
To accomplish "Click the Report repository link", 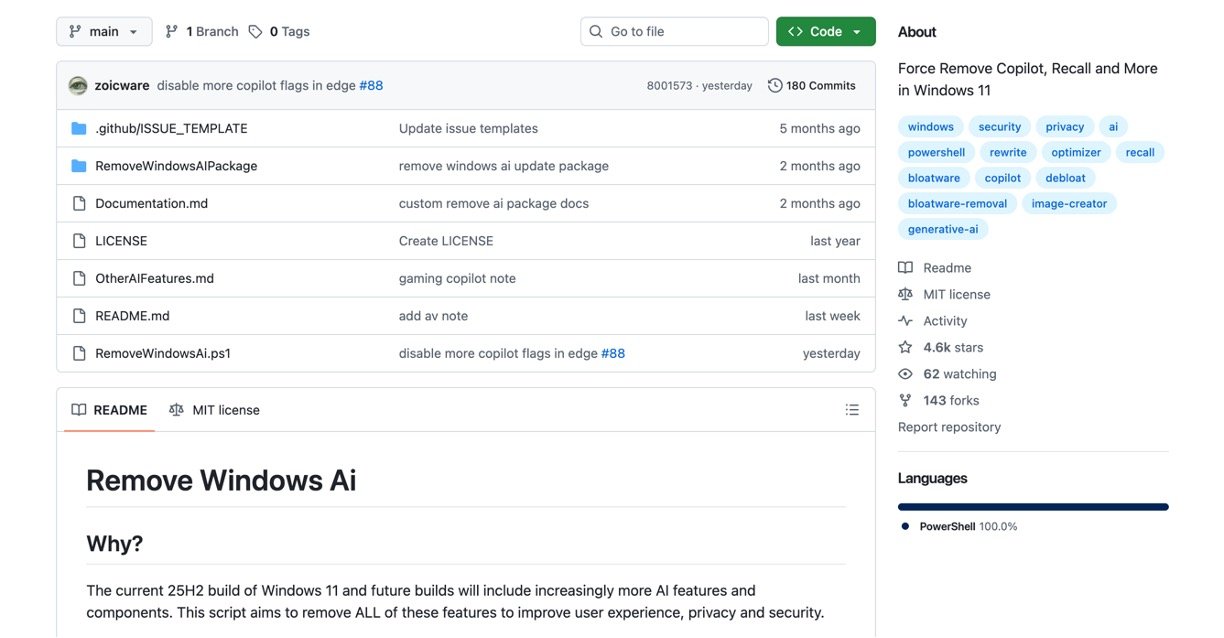I will pos(949,427).
